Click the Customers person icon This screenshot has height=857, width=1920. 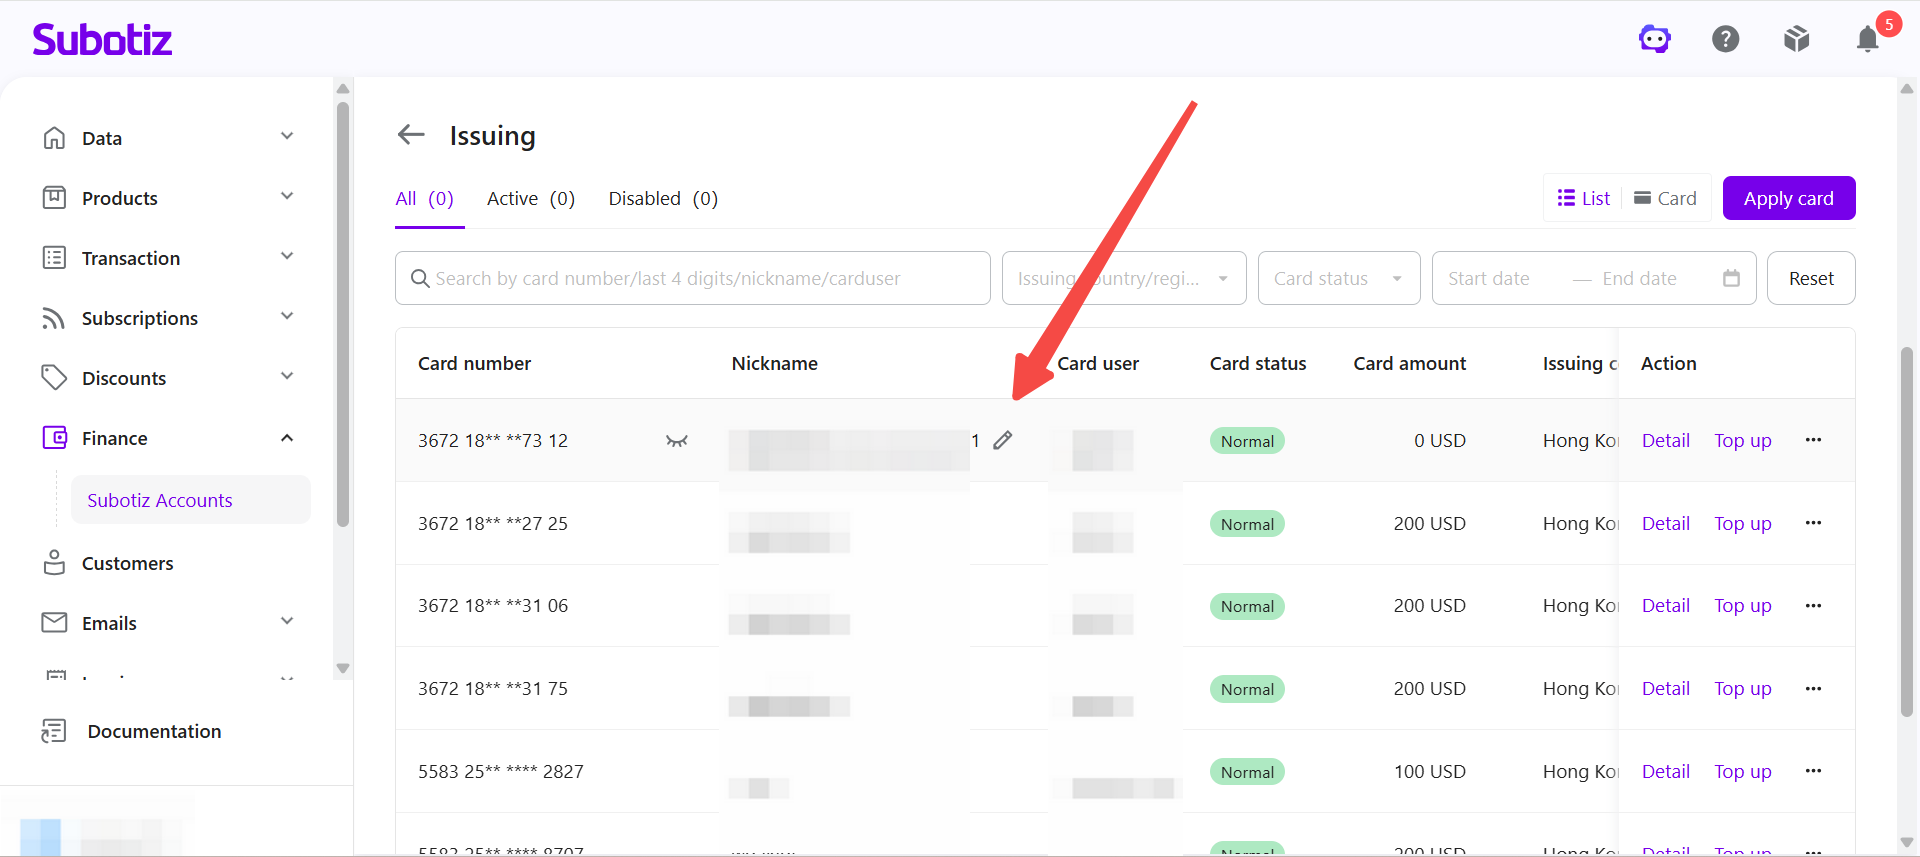[54, 563]
